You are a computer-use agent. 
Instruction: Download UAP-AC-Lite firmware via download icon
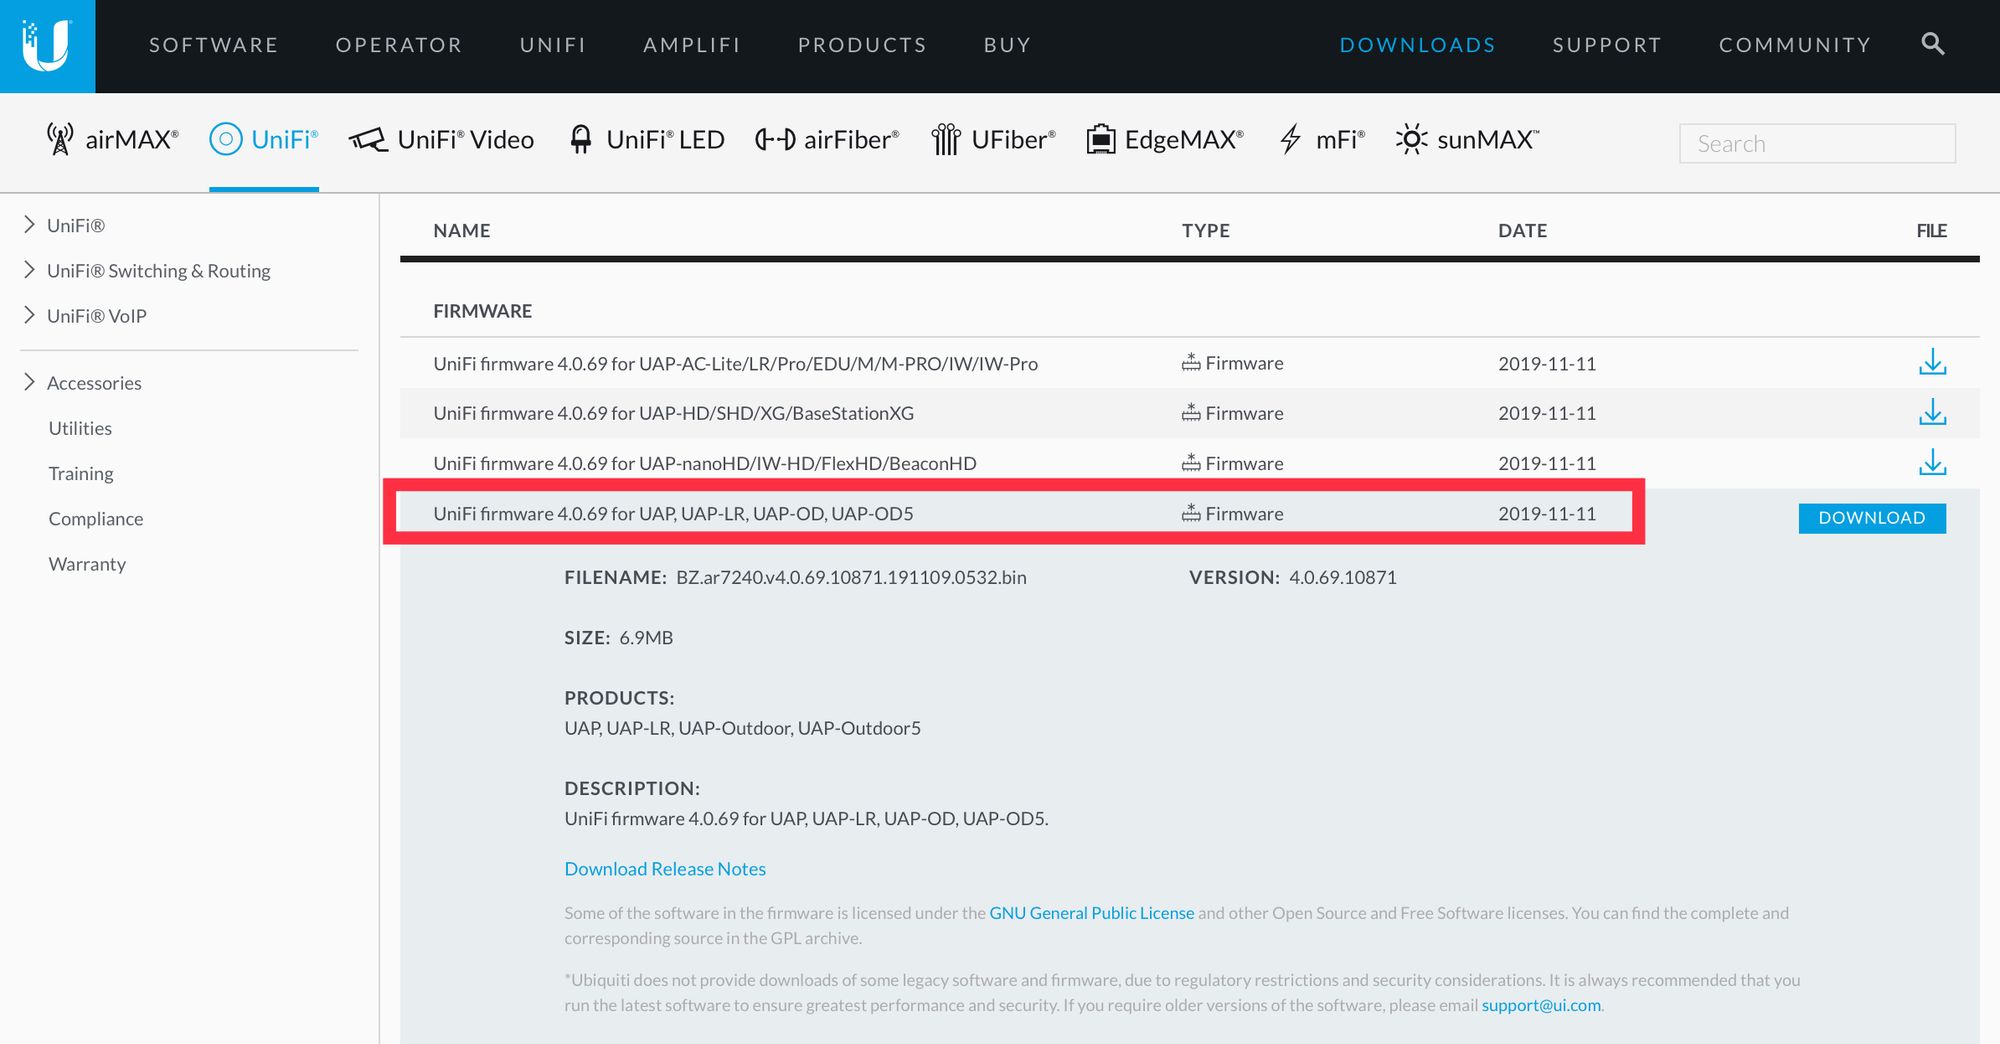click(x=1932, y=363)
